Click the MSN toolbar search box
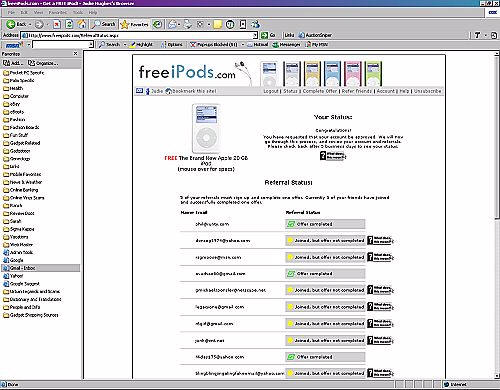This screenshot has width=500, height=390. (61, 44)
